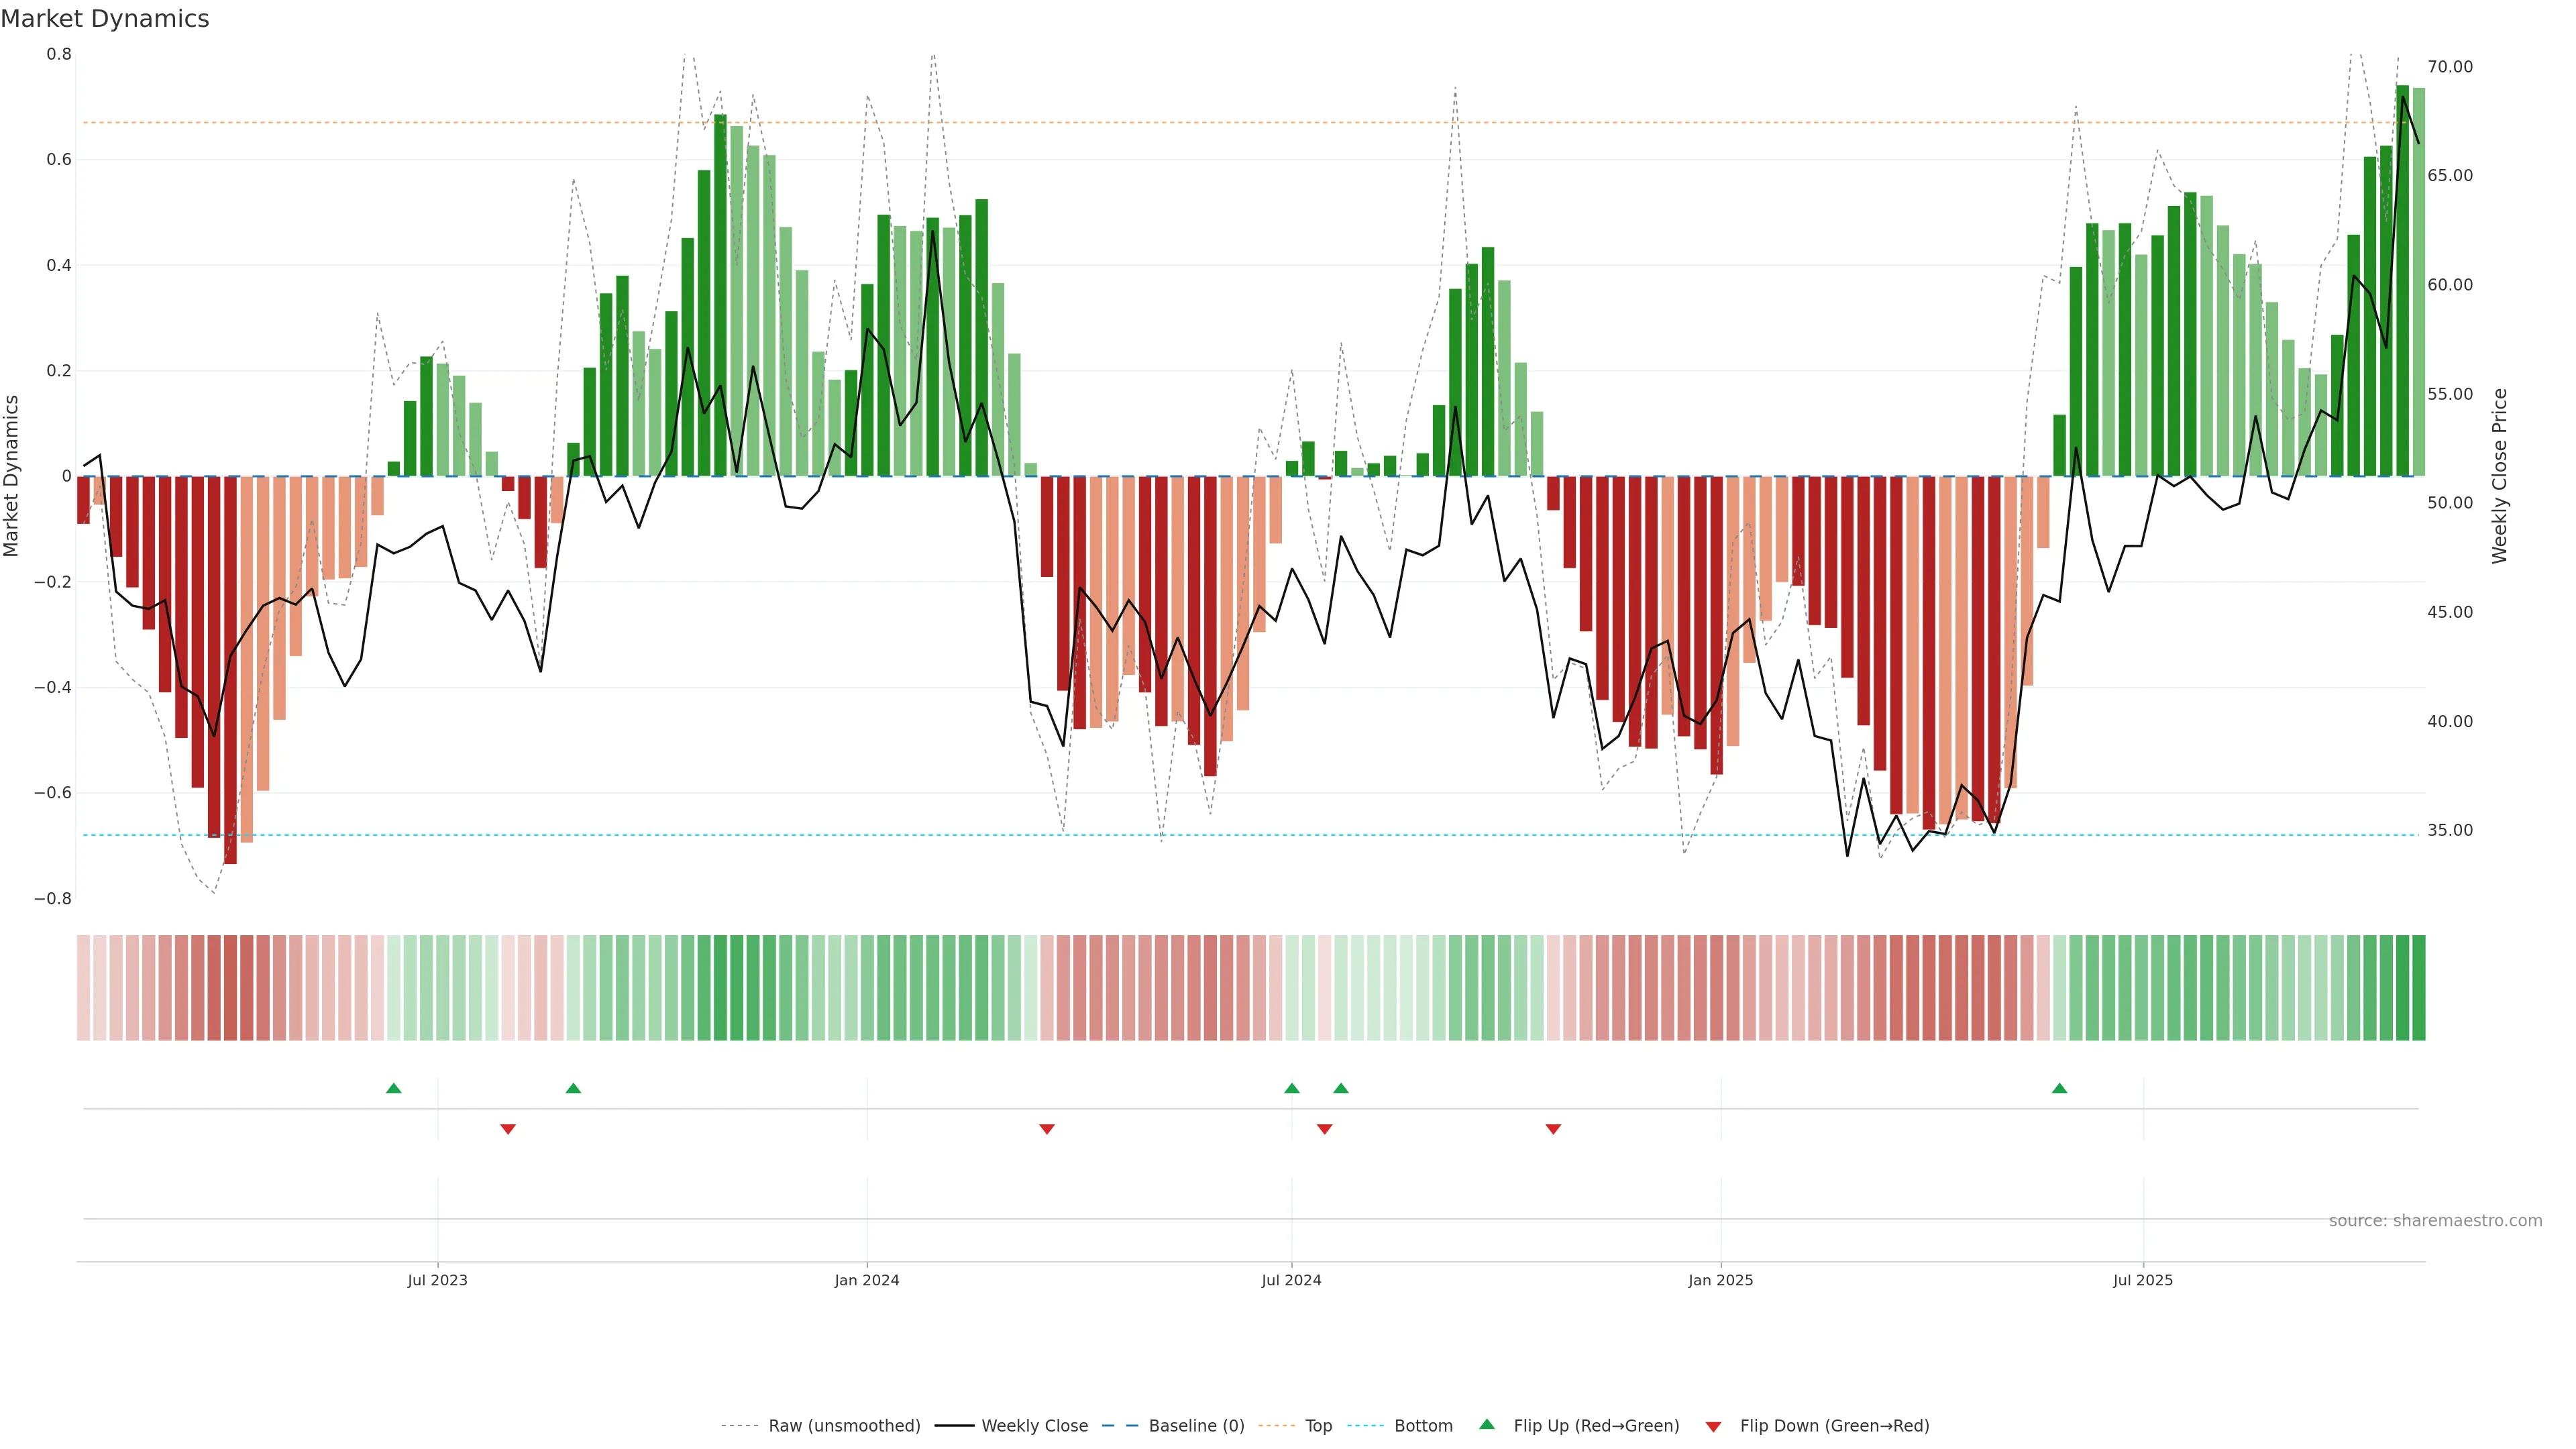Click the green triangle icon in the legend

coord(1487,1424)
